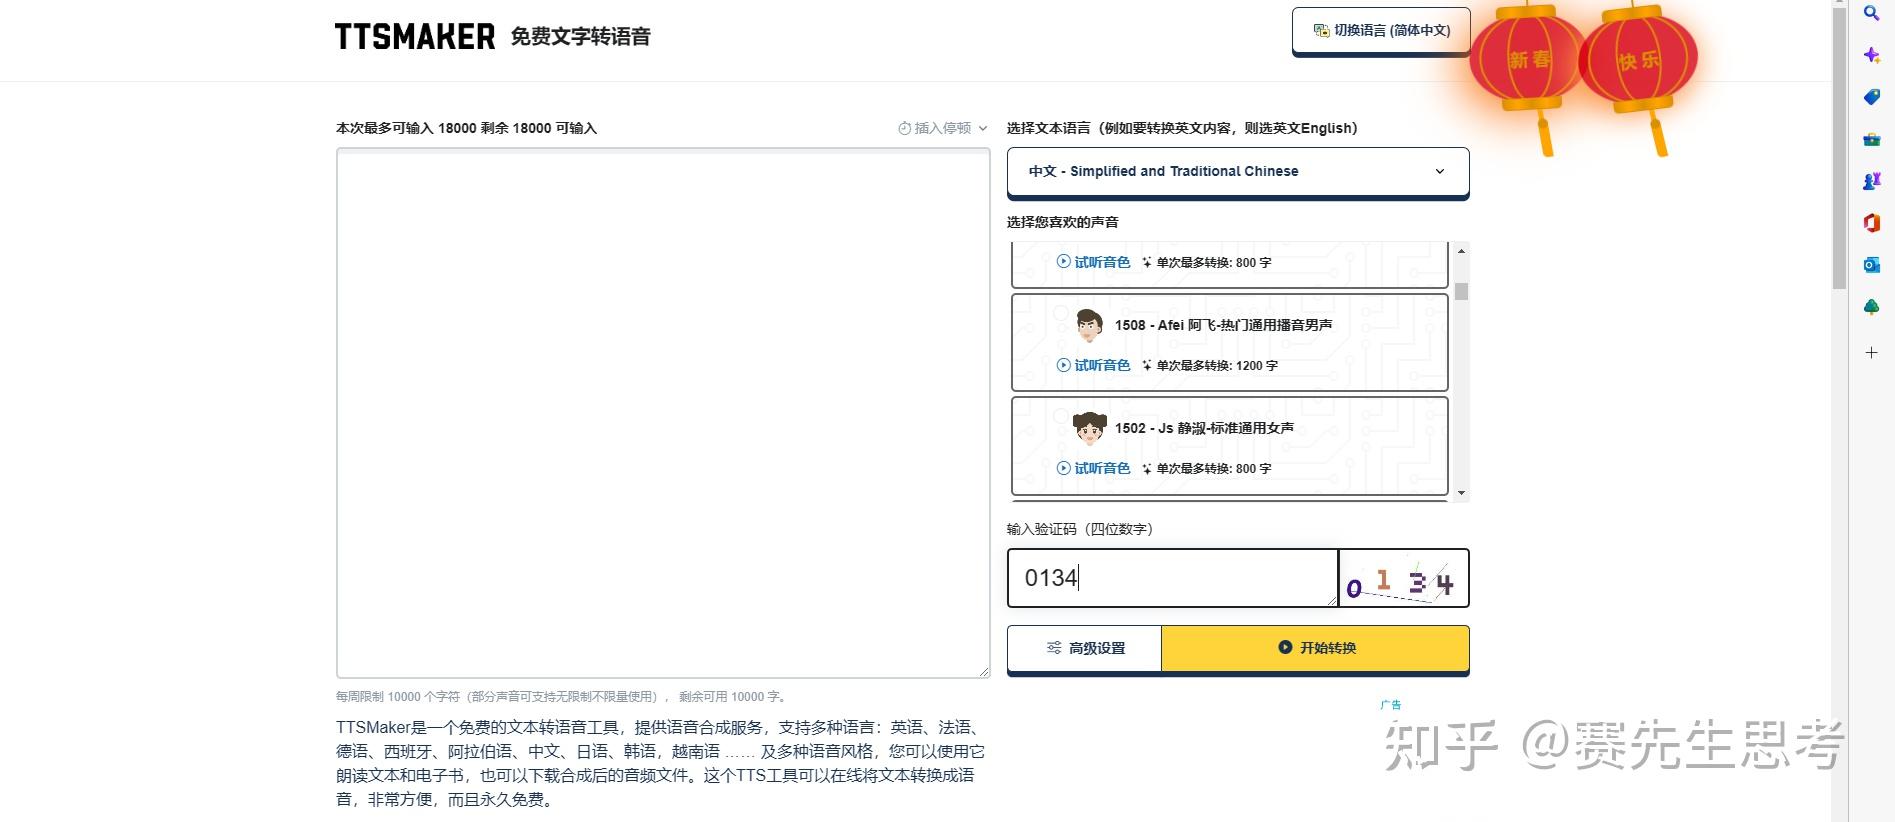
Task: Click the main page vertical scrollbar thumb
Action: tap(1839, 147)
